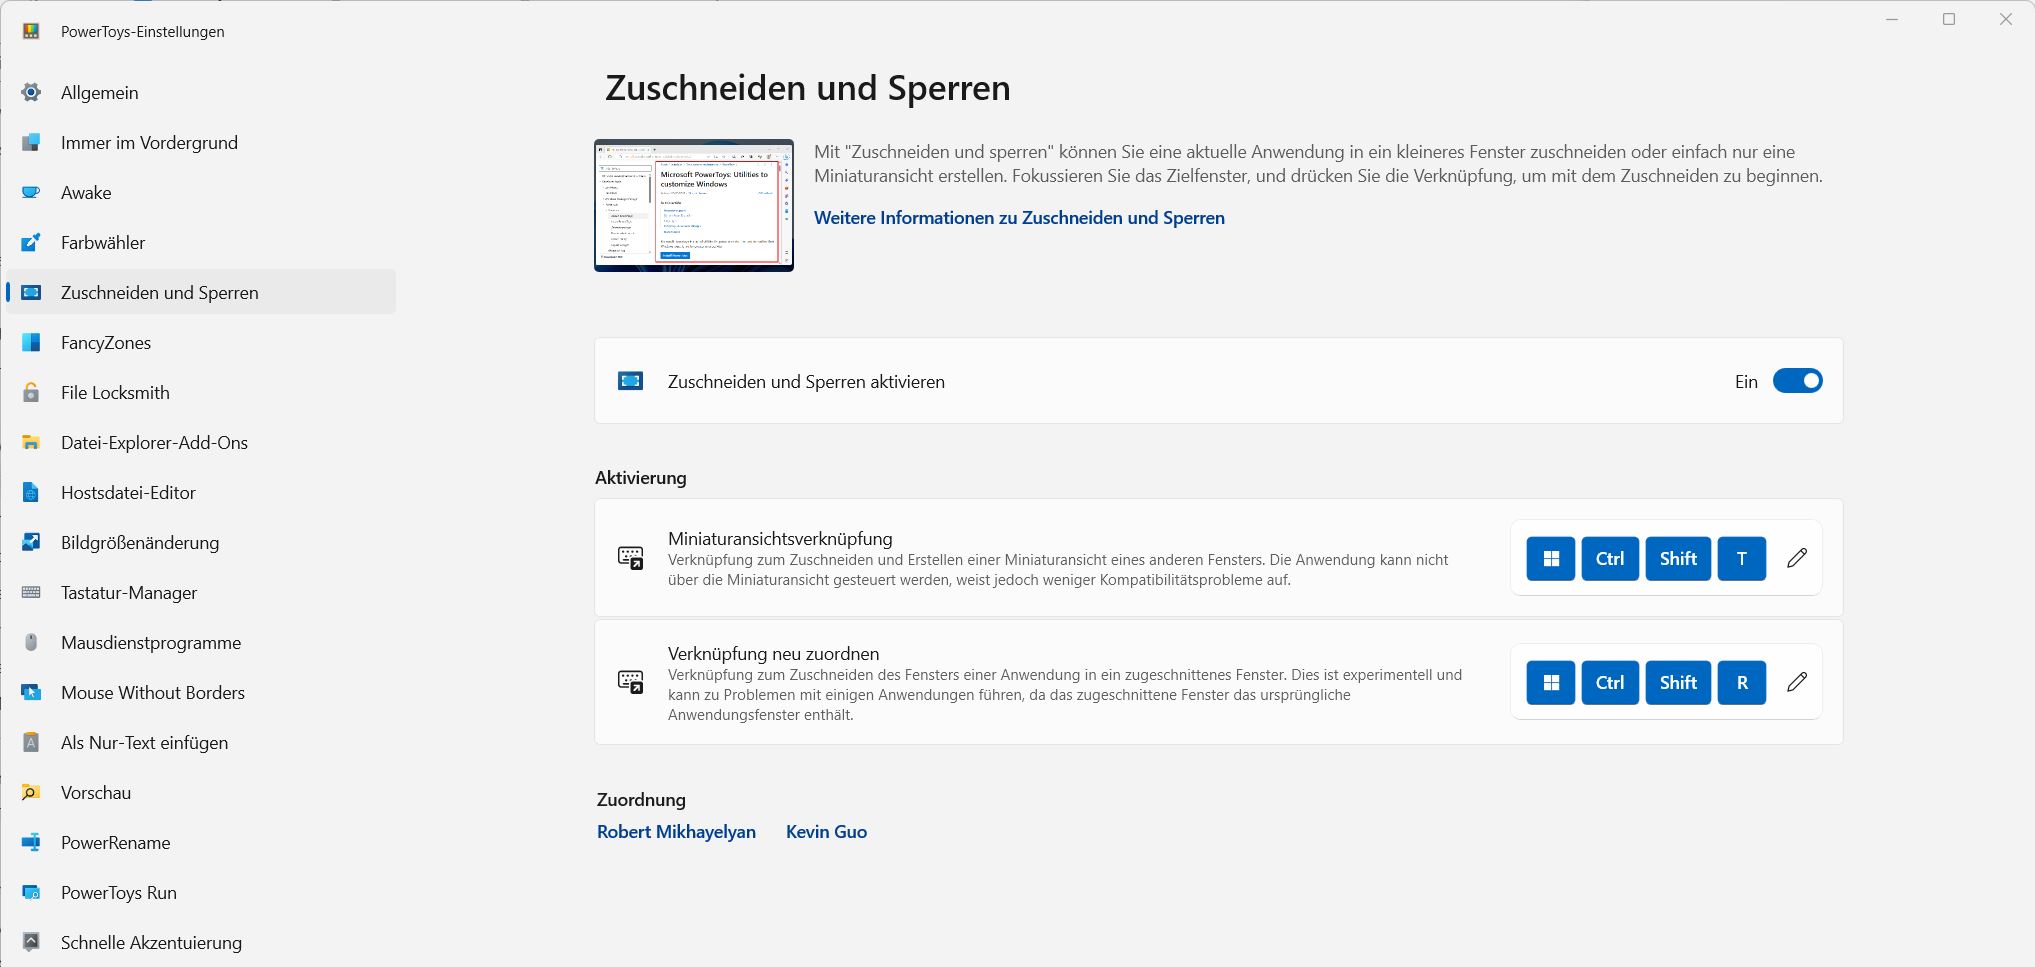Open Vorschau via its magnifier icon

tap(31, 793)
